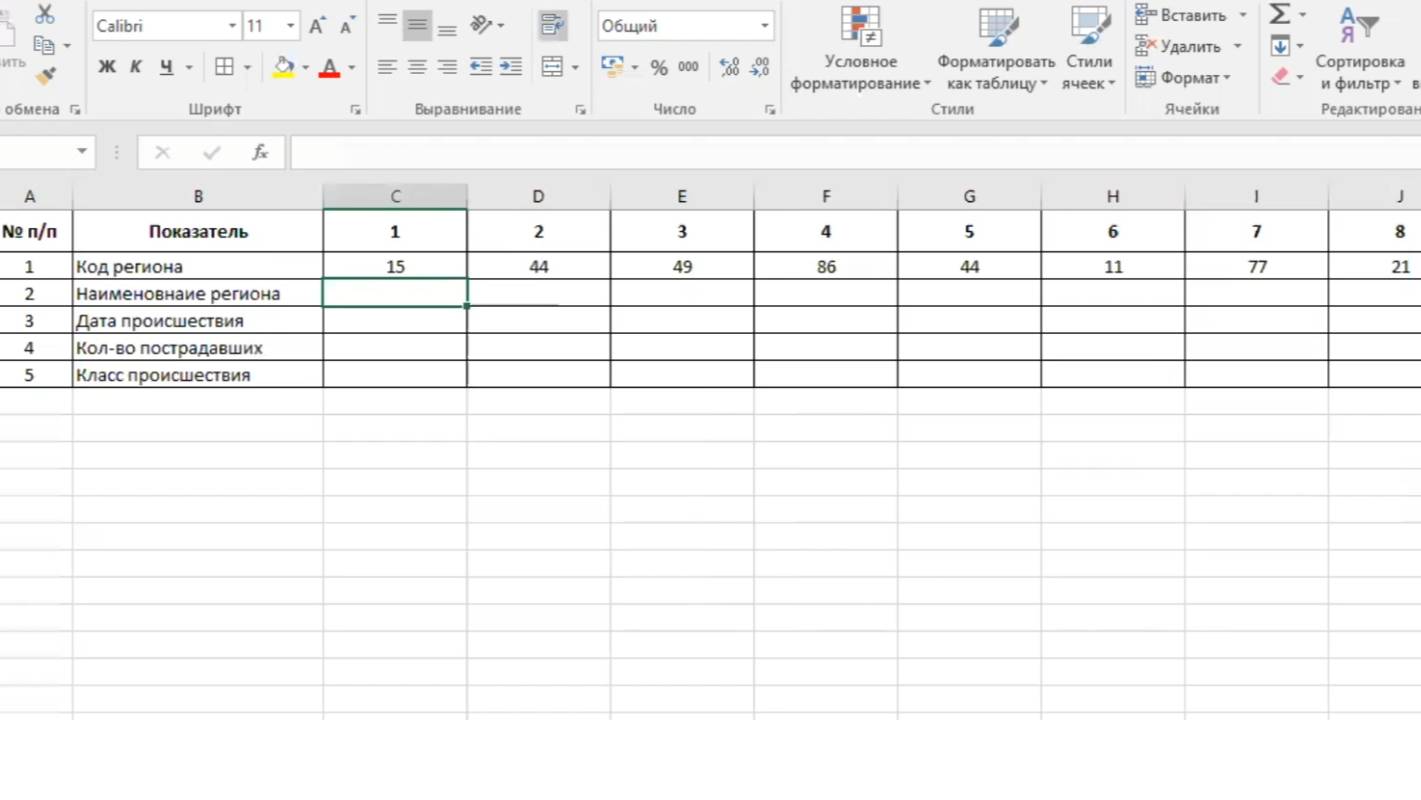The height and width of the screenshot is (800, 1421).
Task: Cancel the formula bar entry with the X
Action: point(162,152)
